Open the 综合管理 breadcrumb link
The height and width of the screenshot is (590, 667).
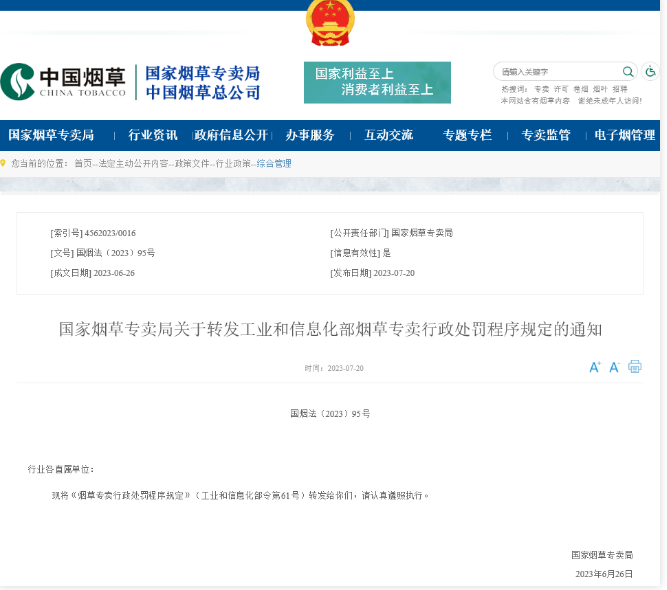point(274,163)
